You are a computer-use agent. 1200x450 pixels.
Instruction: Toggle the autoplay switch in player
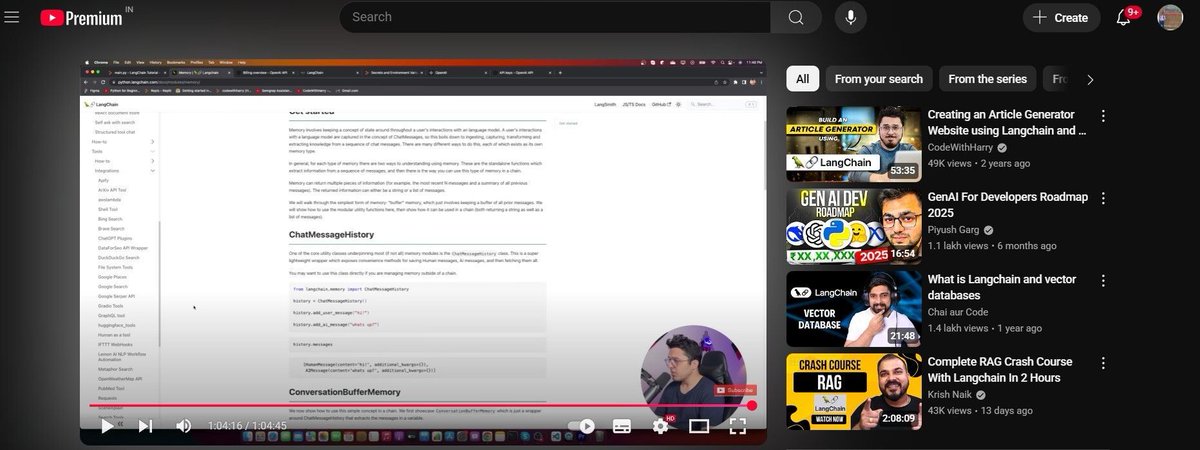click(x=581, y=425)
